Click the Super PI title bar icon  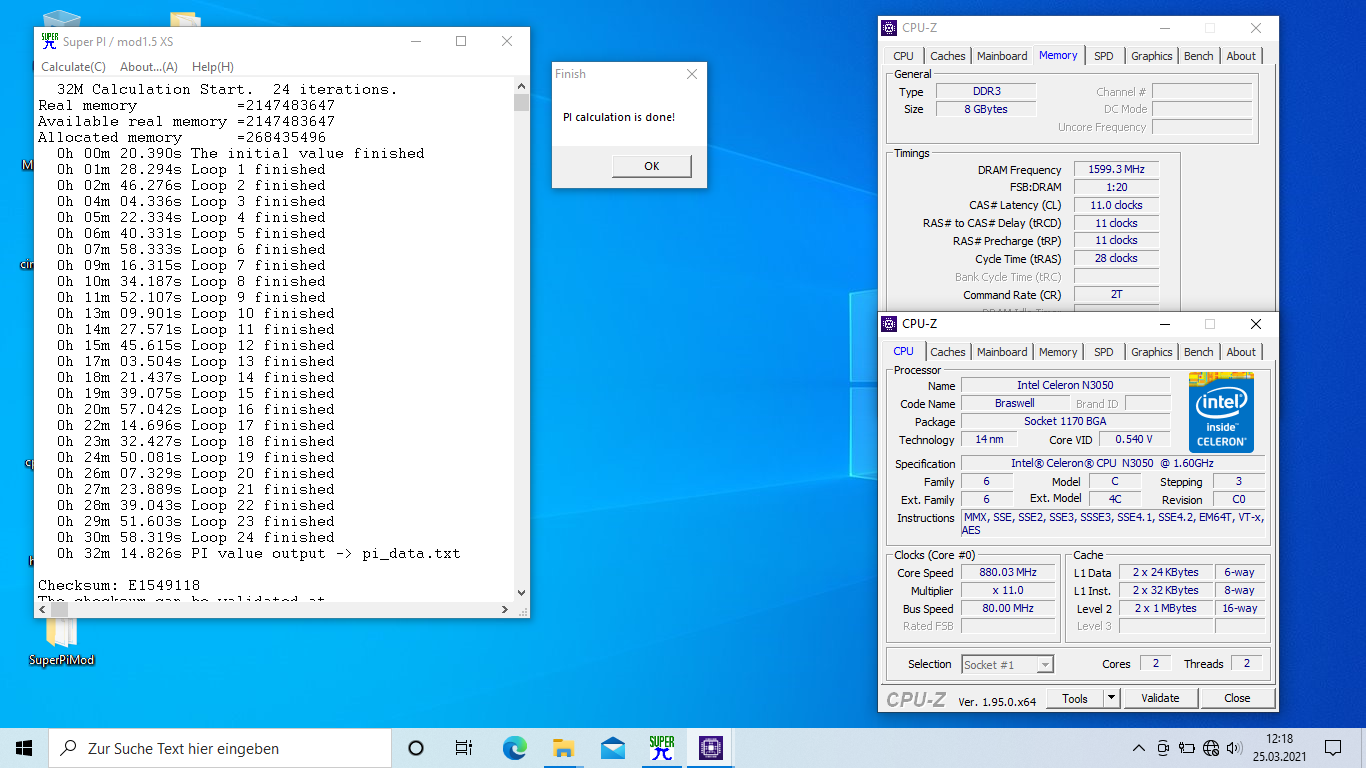click(x=50, y=41)
